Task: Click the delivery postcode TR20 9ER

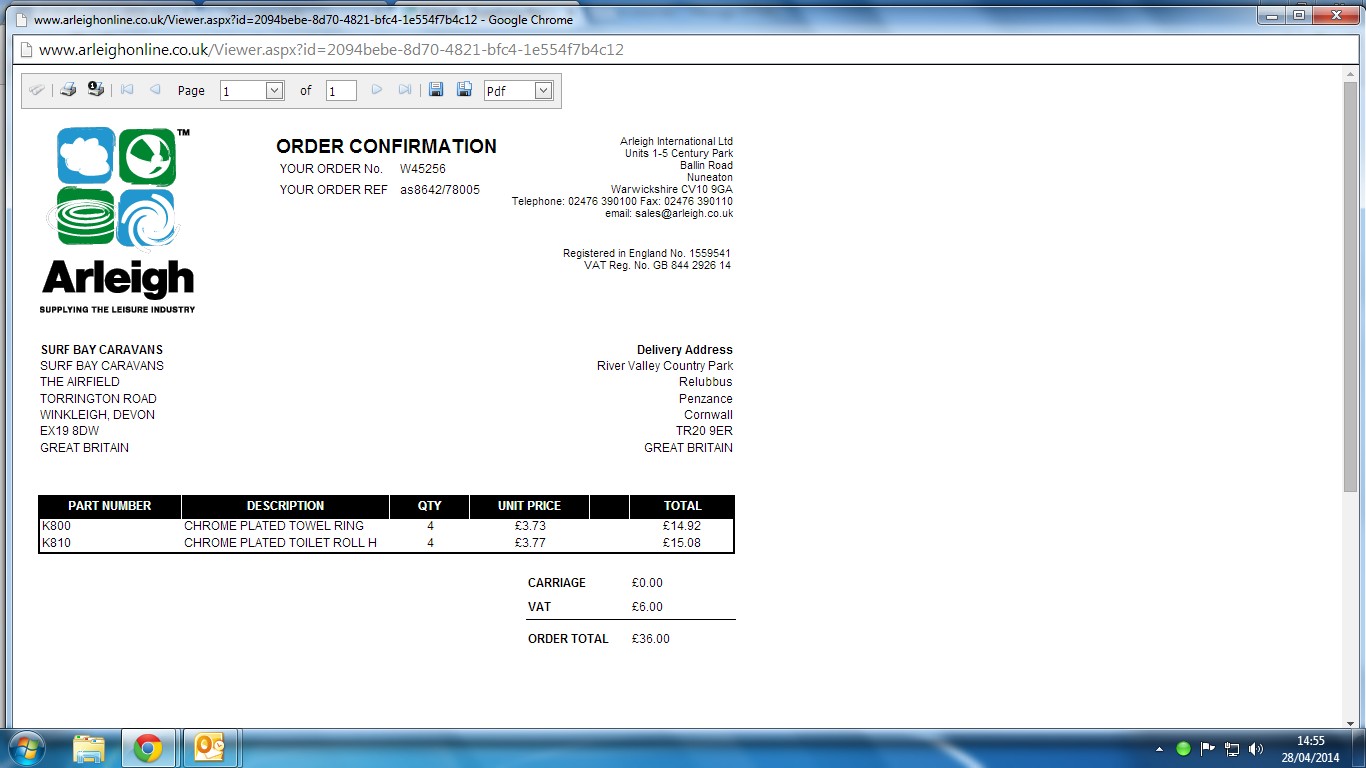Action: 704,431
